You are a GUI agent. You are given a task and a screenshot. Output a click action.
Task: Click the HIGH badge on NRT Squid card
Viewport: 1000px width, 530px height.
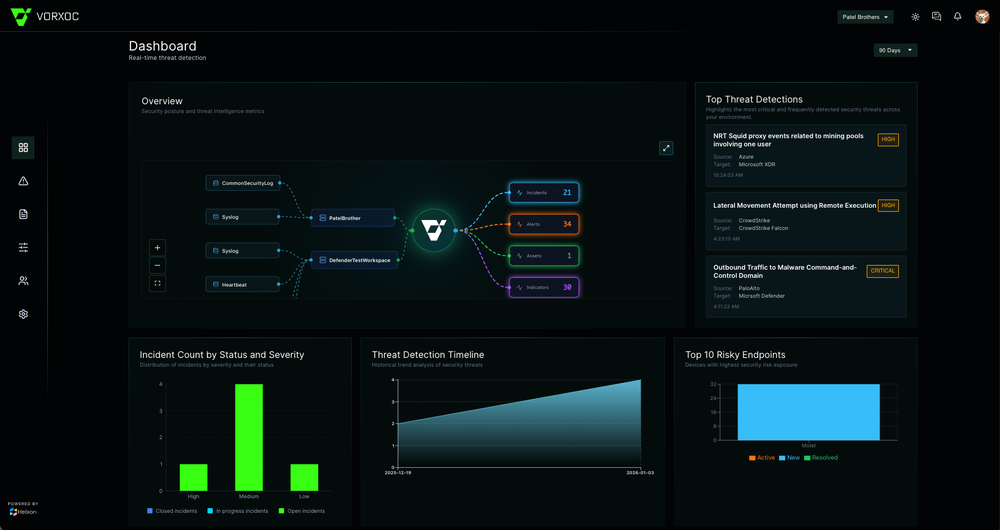pos(888,140)
